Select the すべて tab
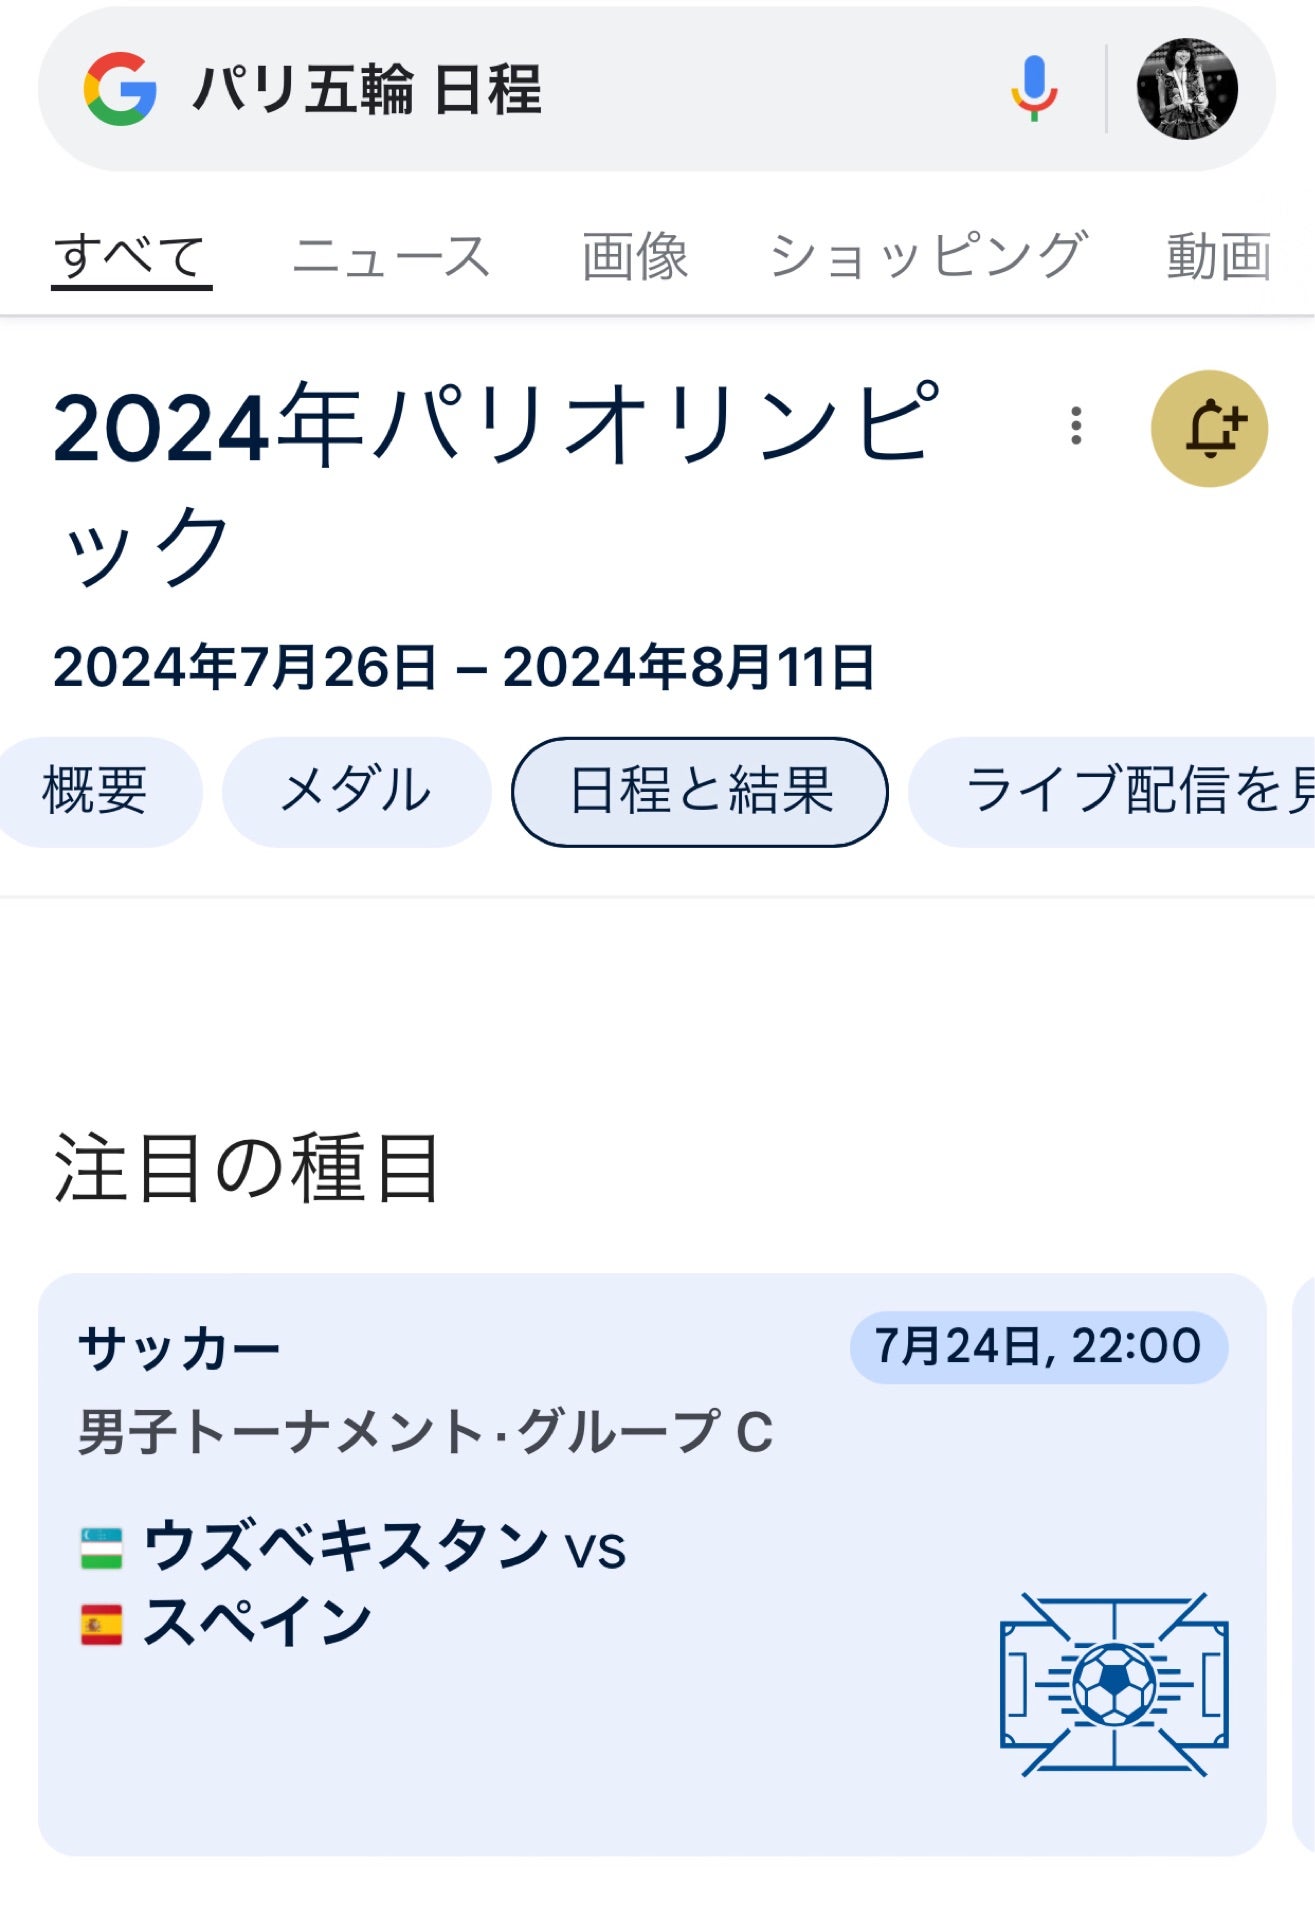Image resolution: width=1315 pixels, height=1920 pixels. click(x=130, y=256)
